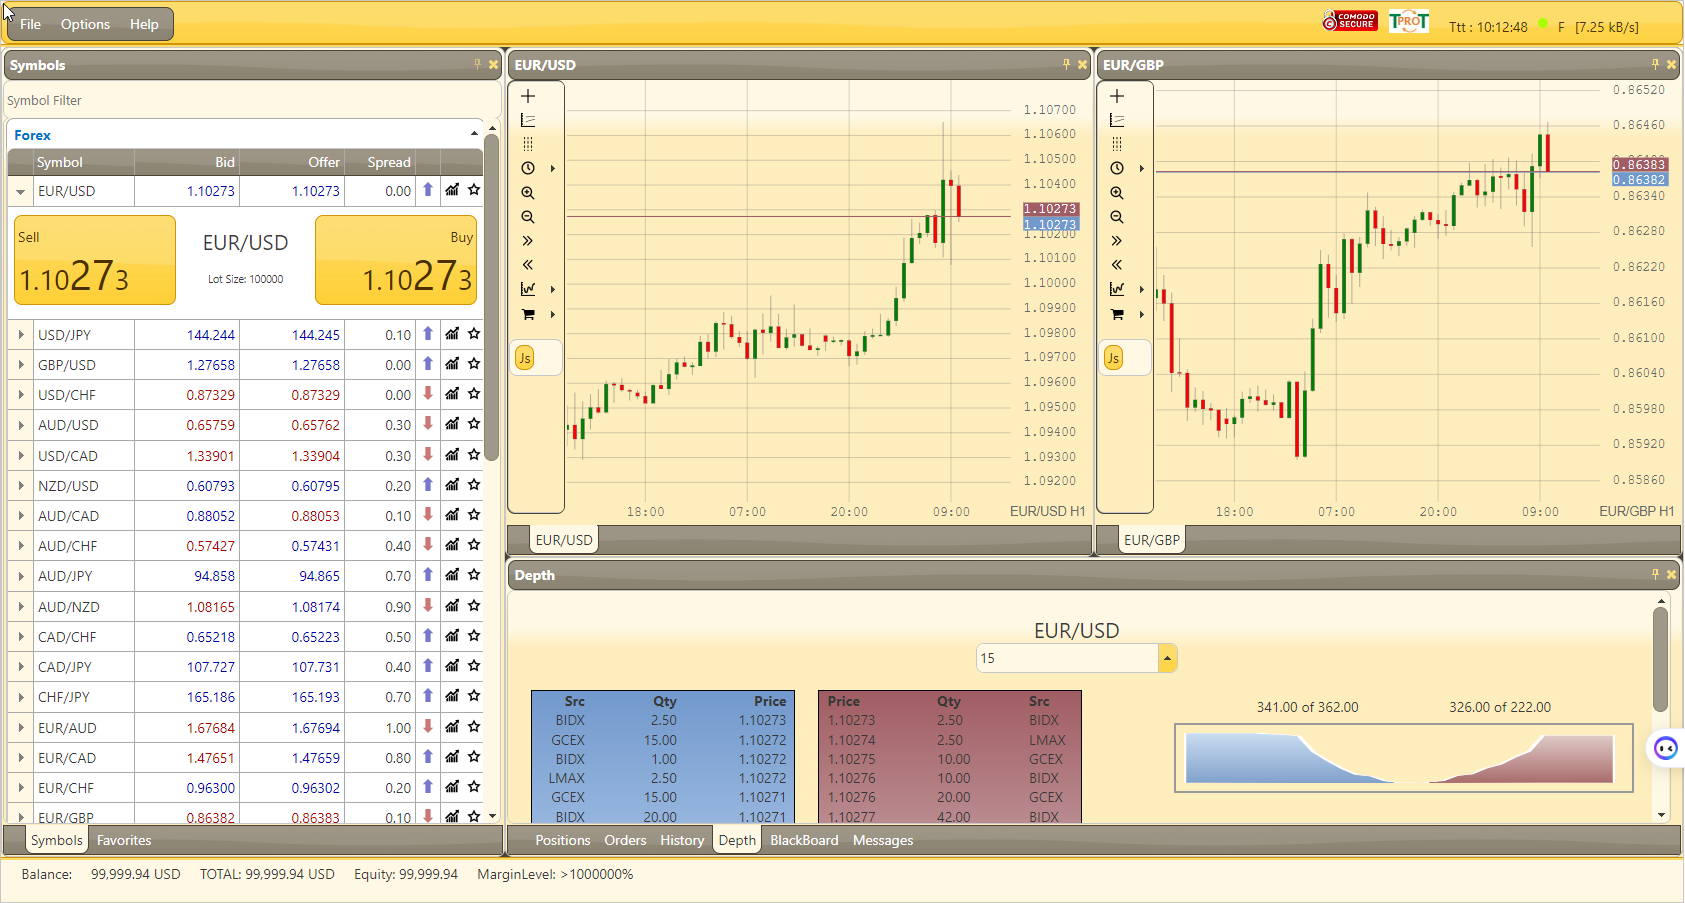The width and height of the screenshot is (1685, 903).
Task: Expand the CHF/JPY symbol row
Action: point(20,697)
